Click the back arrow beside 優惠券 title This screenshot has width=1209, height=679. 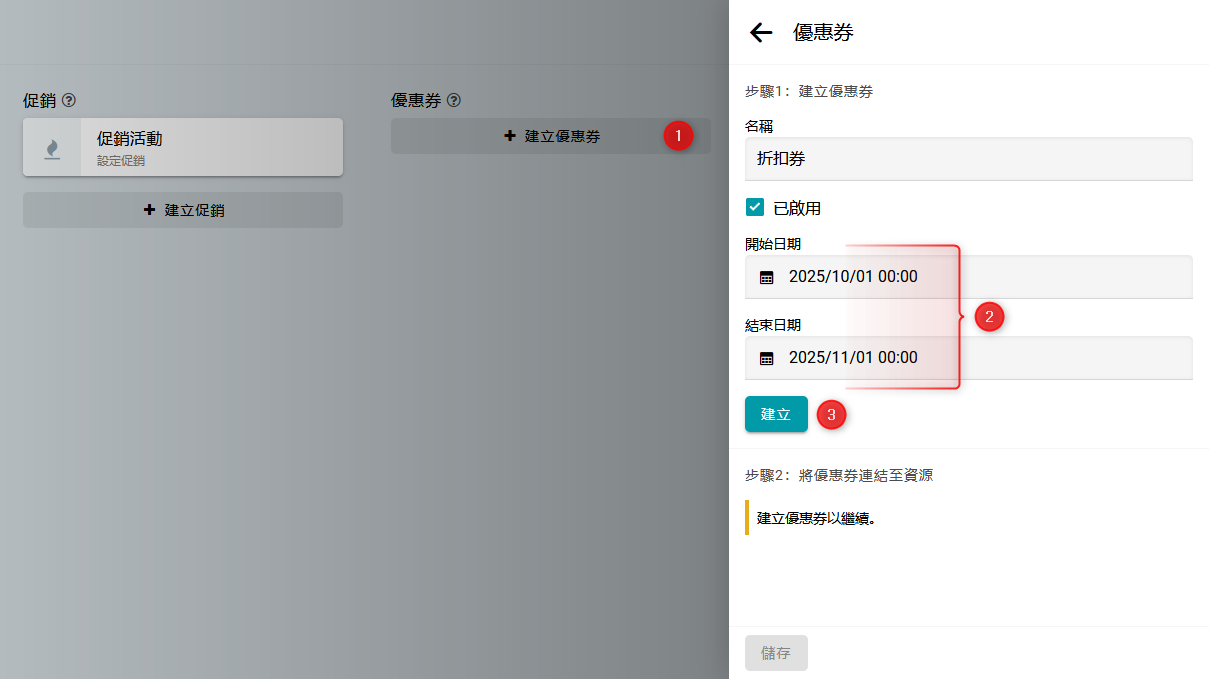point(761,33)
